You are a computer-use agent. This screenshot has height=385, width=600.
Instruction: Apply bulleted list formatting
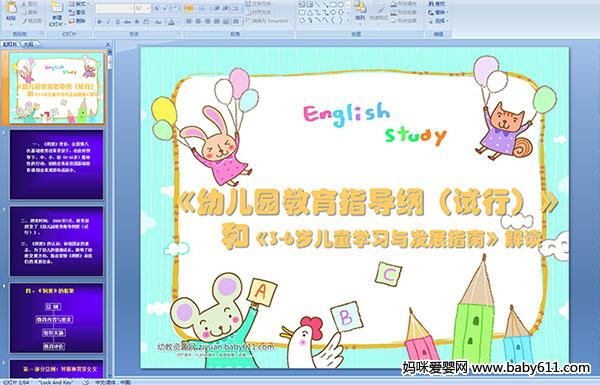[x=189, y=8]
